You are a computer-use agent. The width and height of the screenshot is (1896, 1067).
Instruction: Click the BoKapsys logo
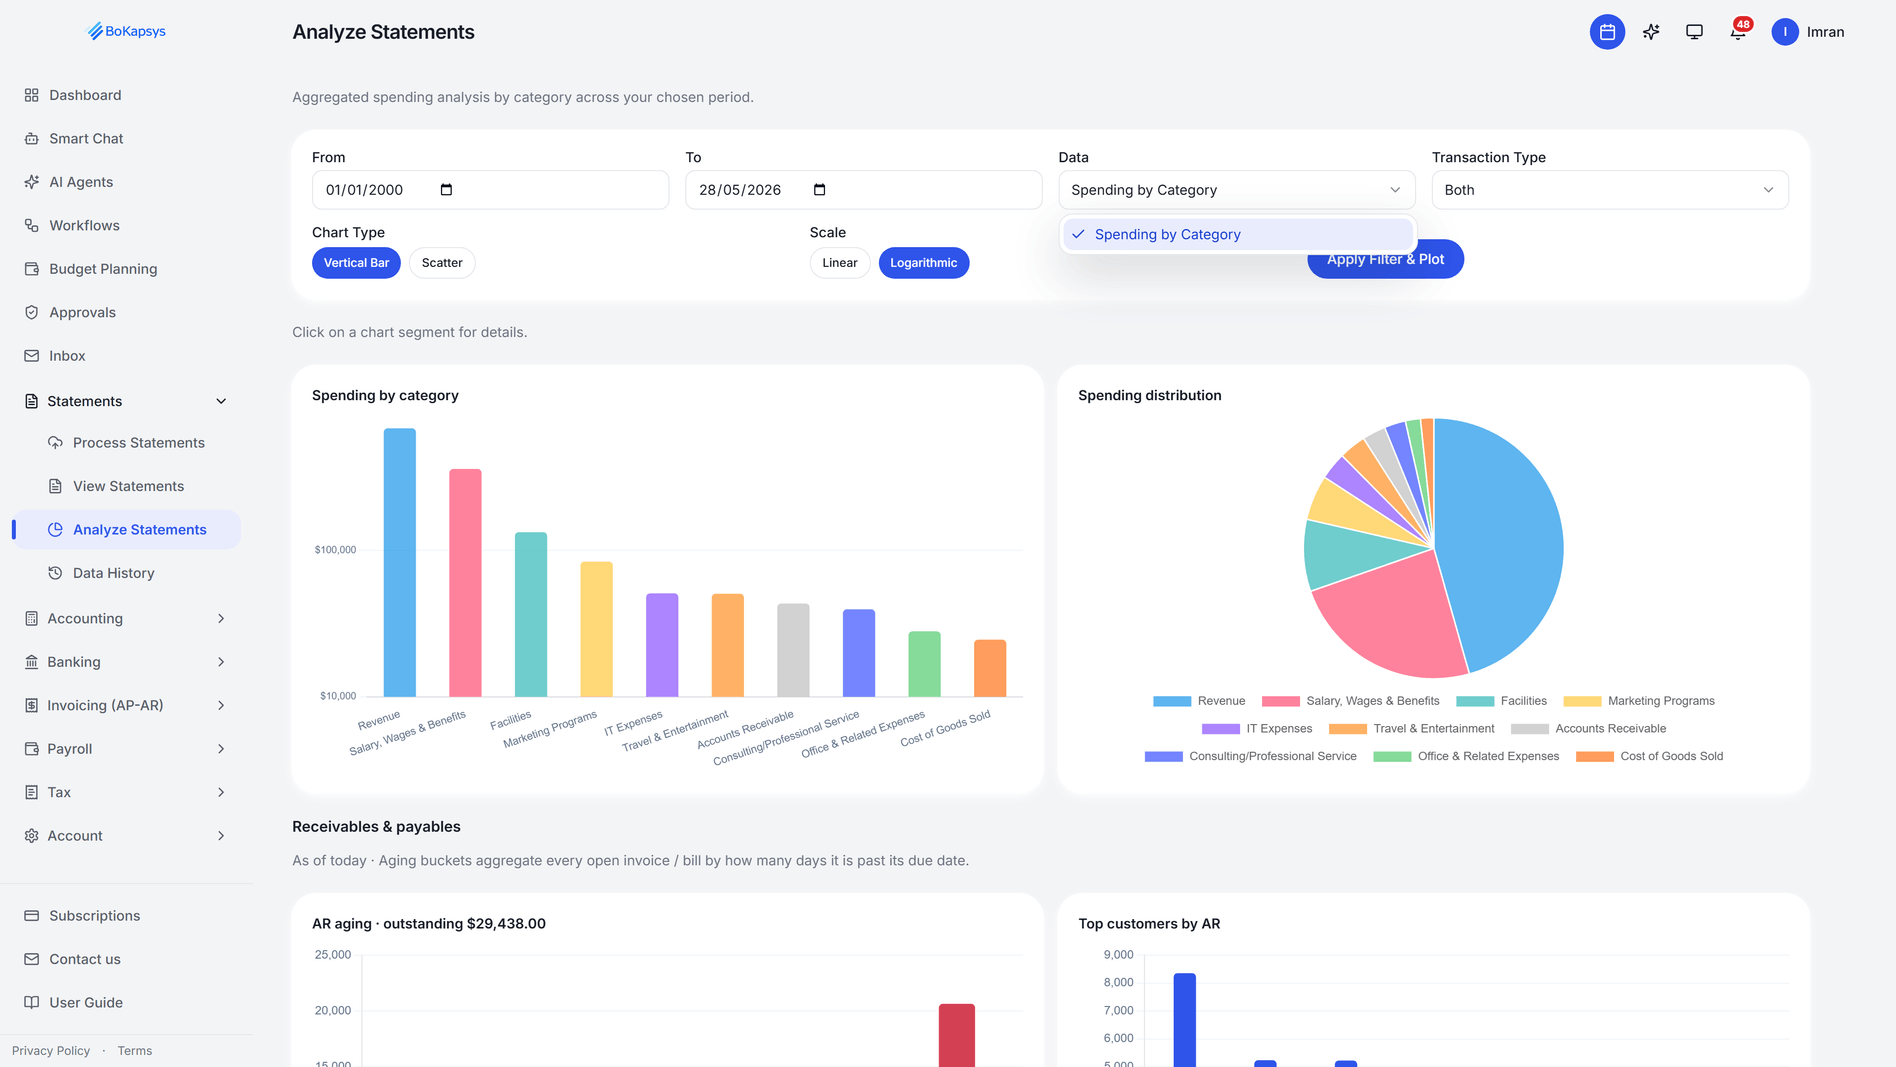[x=126, y=31]
